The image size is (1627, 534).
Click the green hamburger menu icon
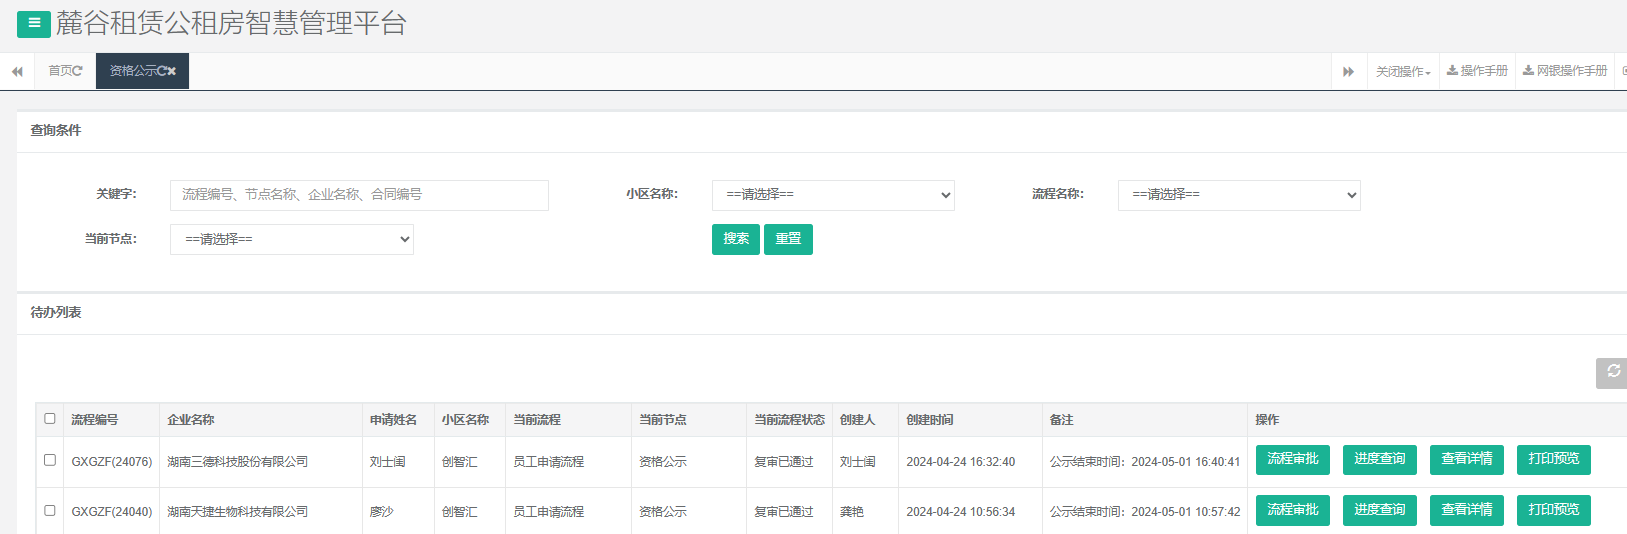[33, 23]
